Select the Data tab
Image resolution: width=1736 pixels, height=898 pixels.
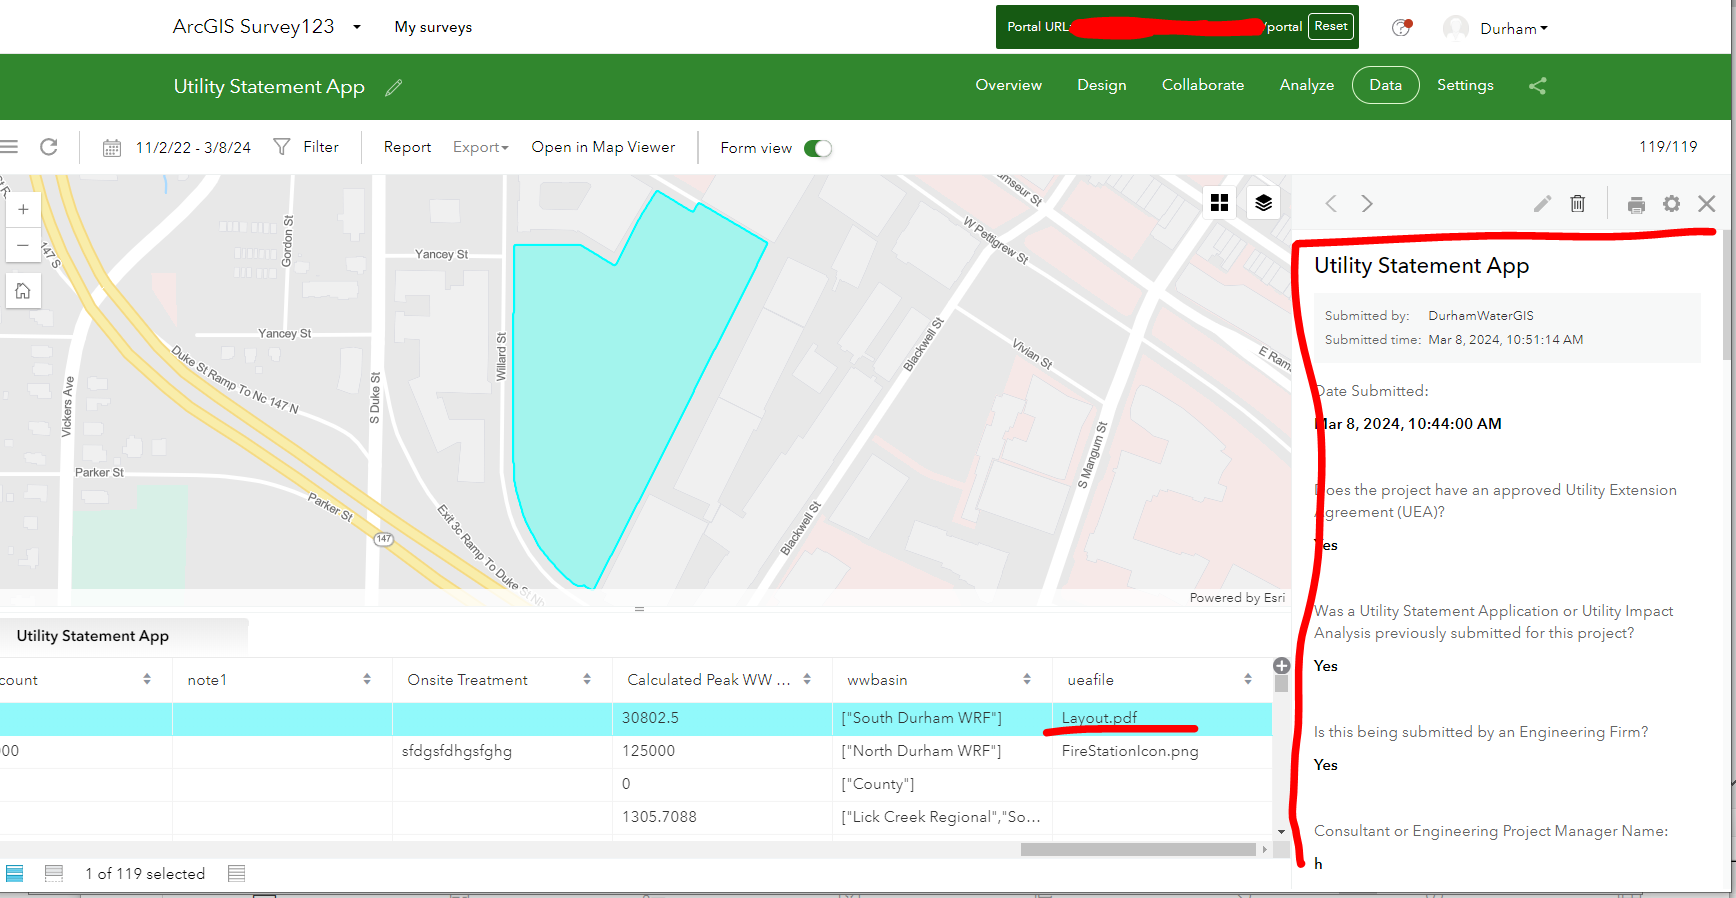(1386, 85)
